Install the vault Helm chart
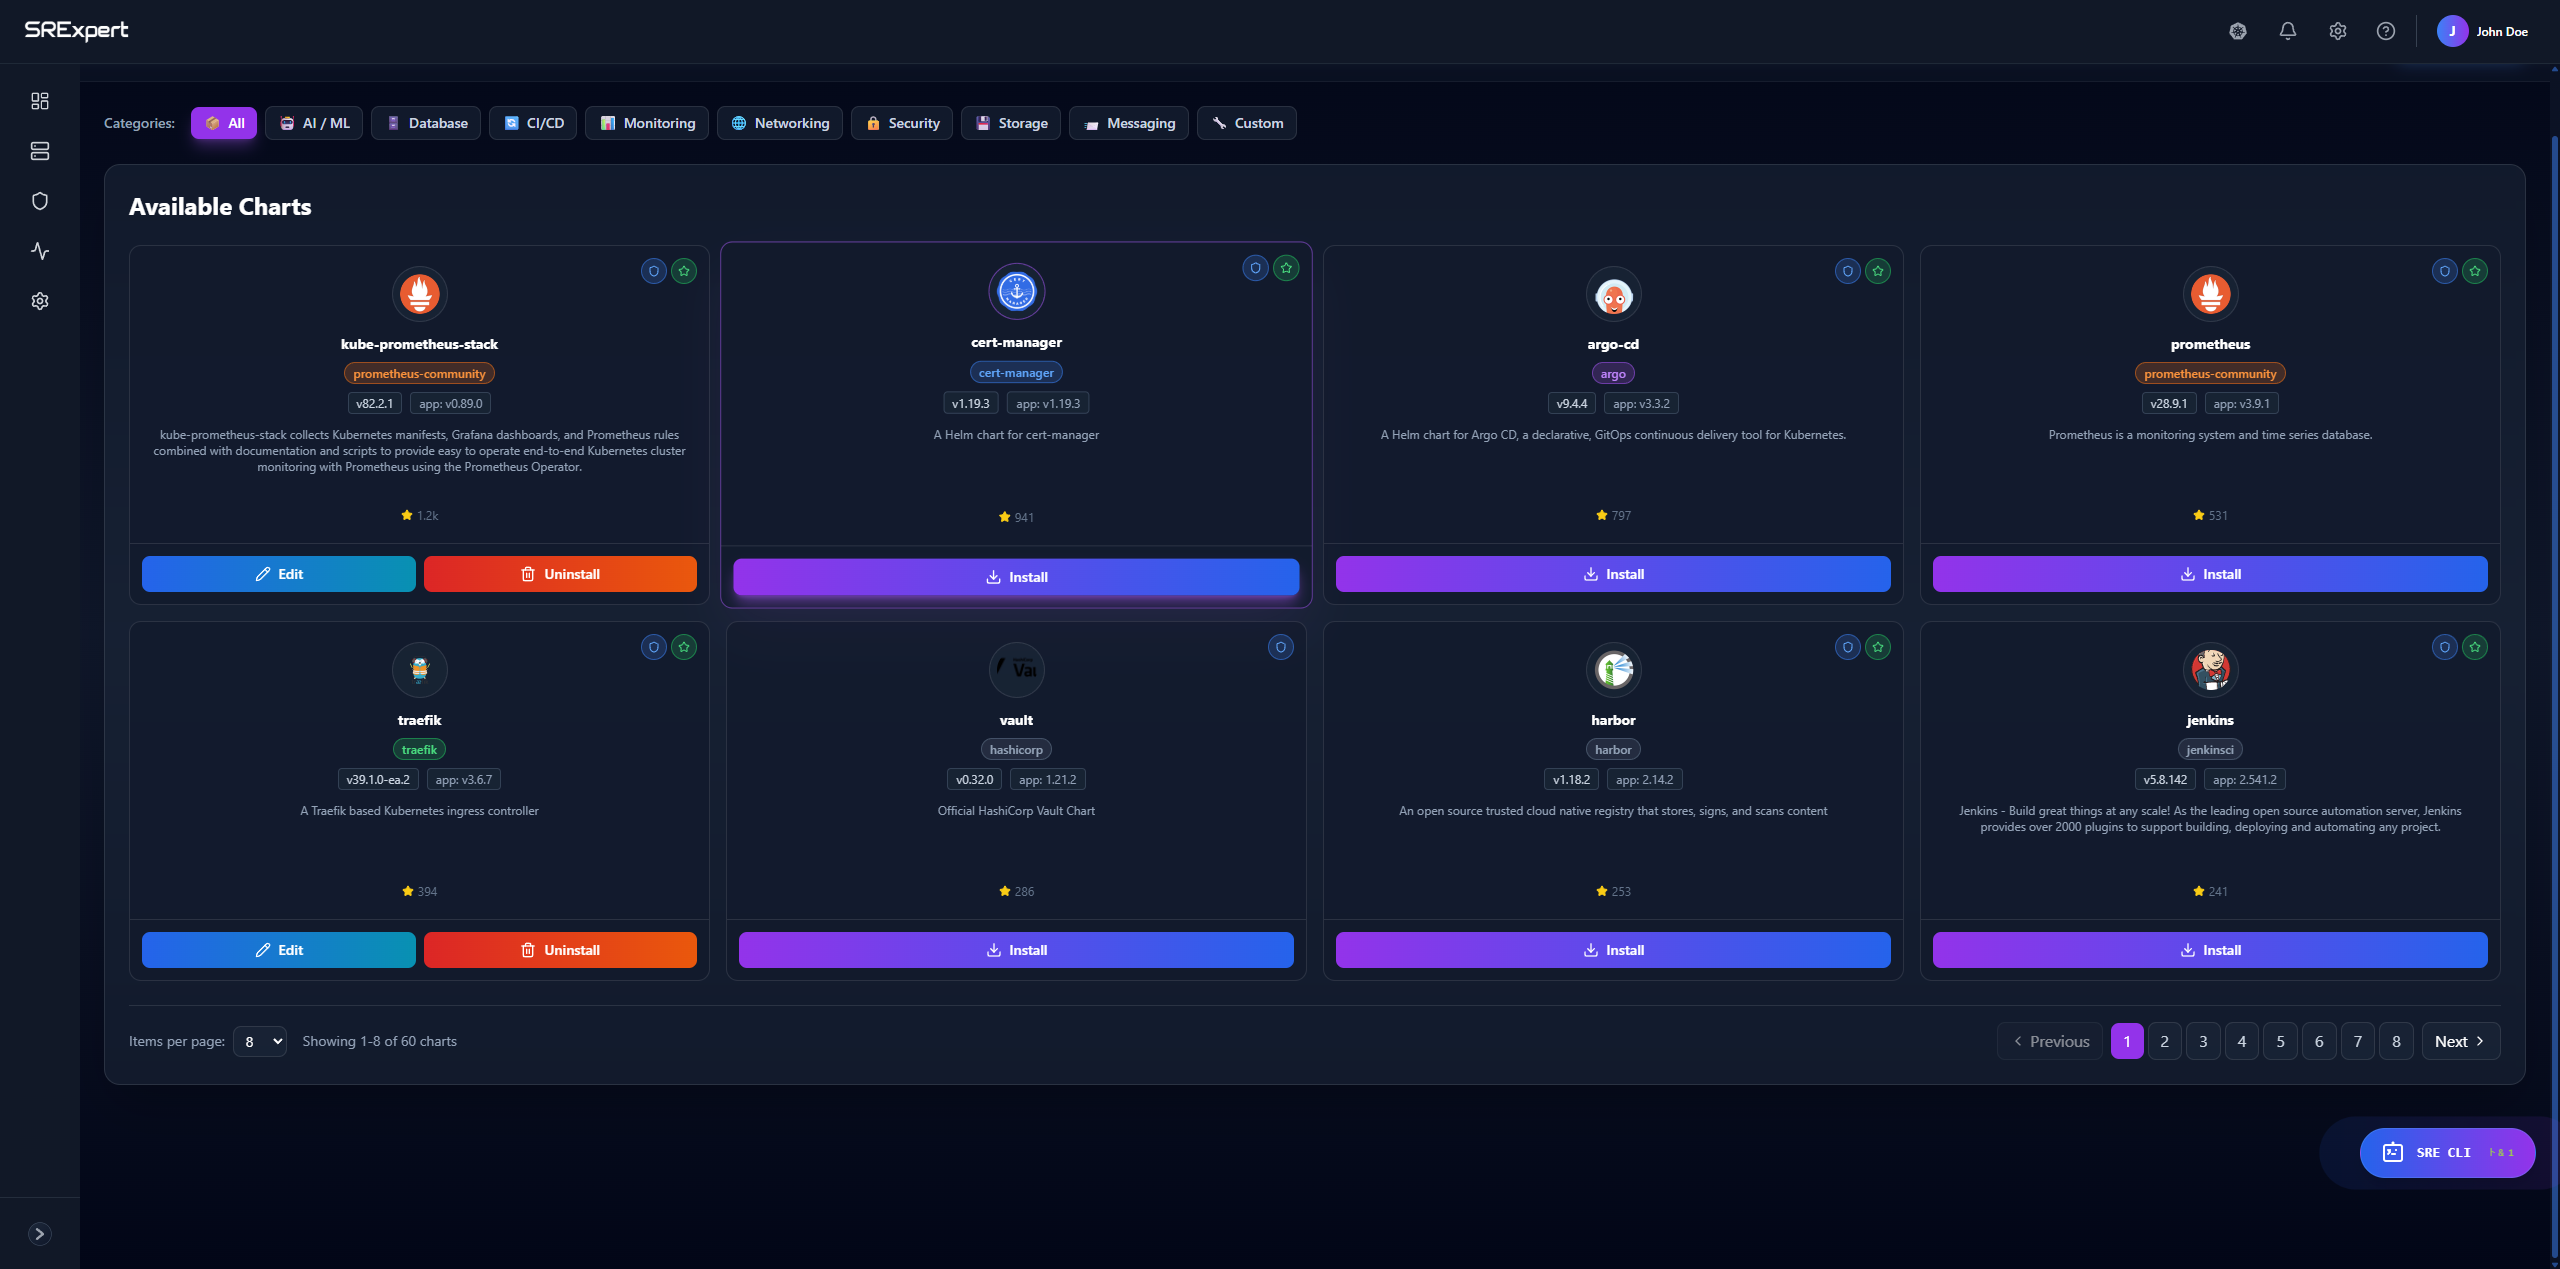This screenshot has width=2560, height=1269. pyautogui.click(x=1015, y=949)
